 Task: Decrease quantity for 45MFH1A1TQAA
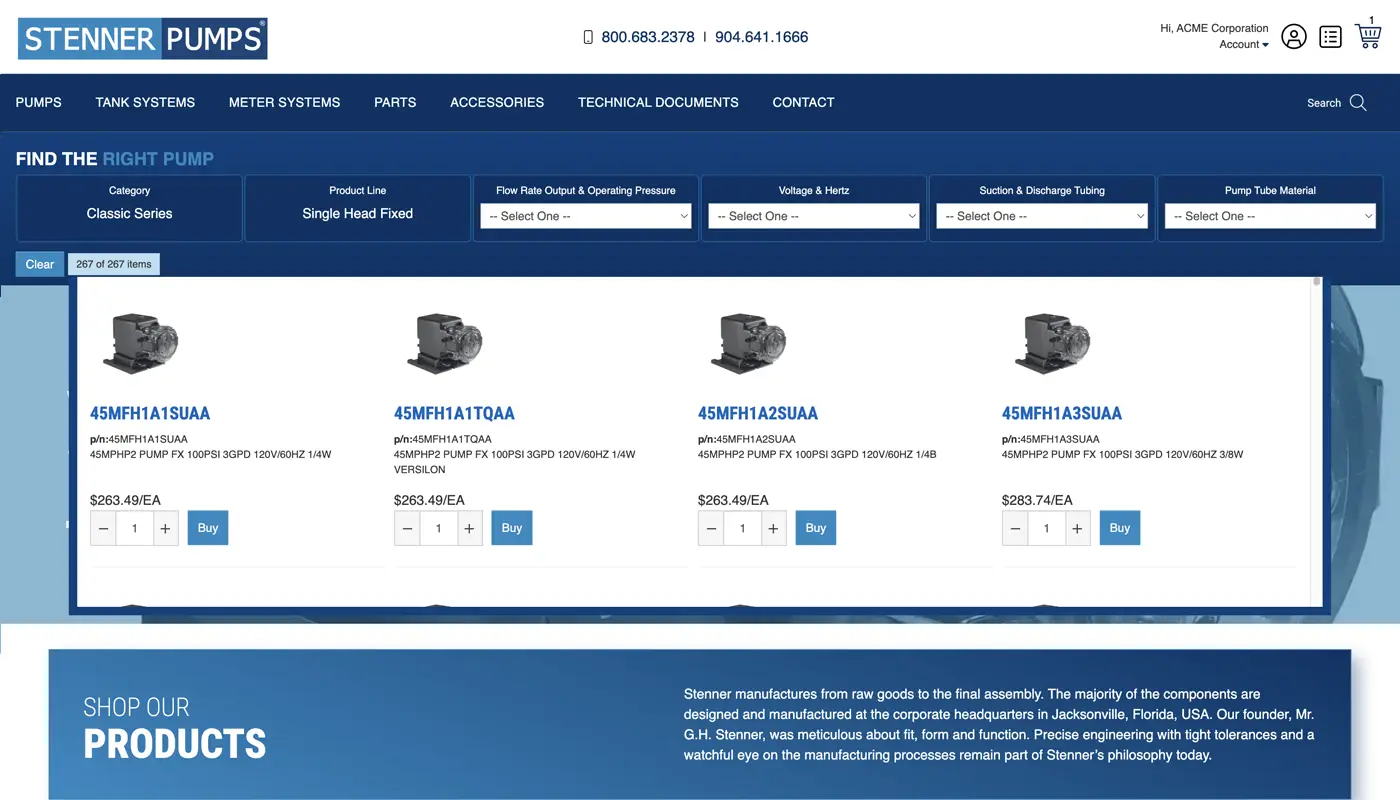click(x=408, y=528)
